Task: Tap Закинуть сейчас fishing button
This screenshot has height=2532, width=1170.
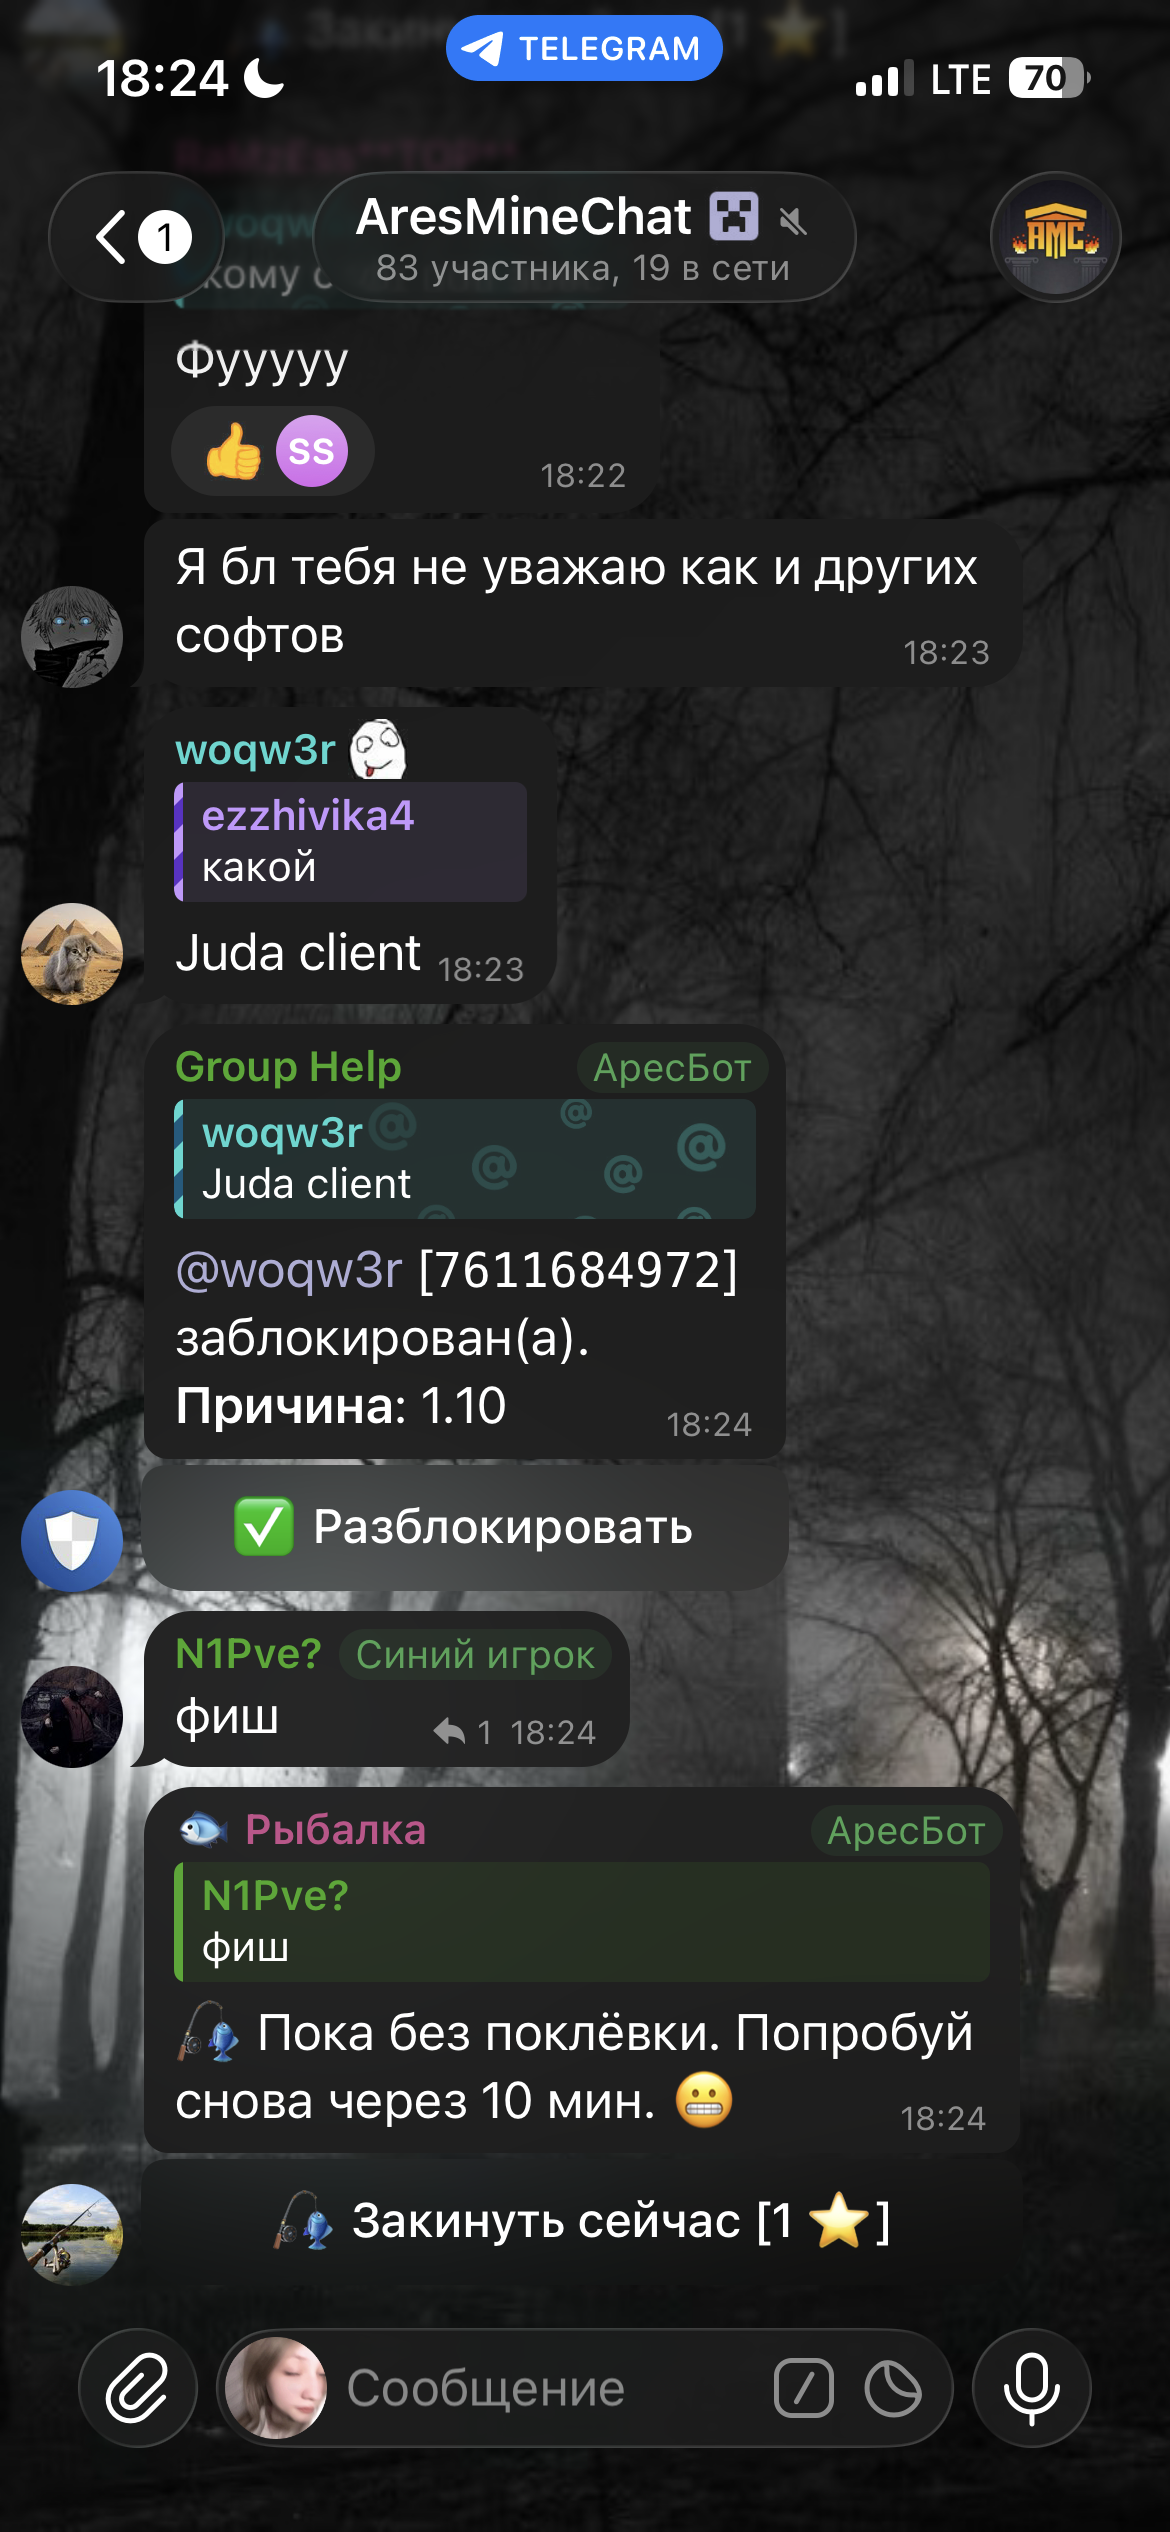Action: 582,2221
